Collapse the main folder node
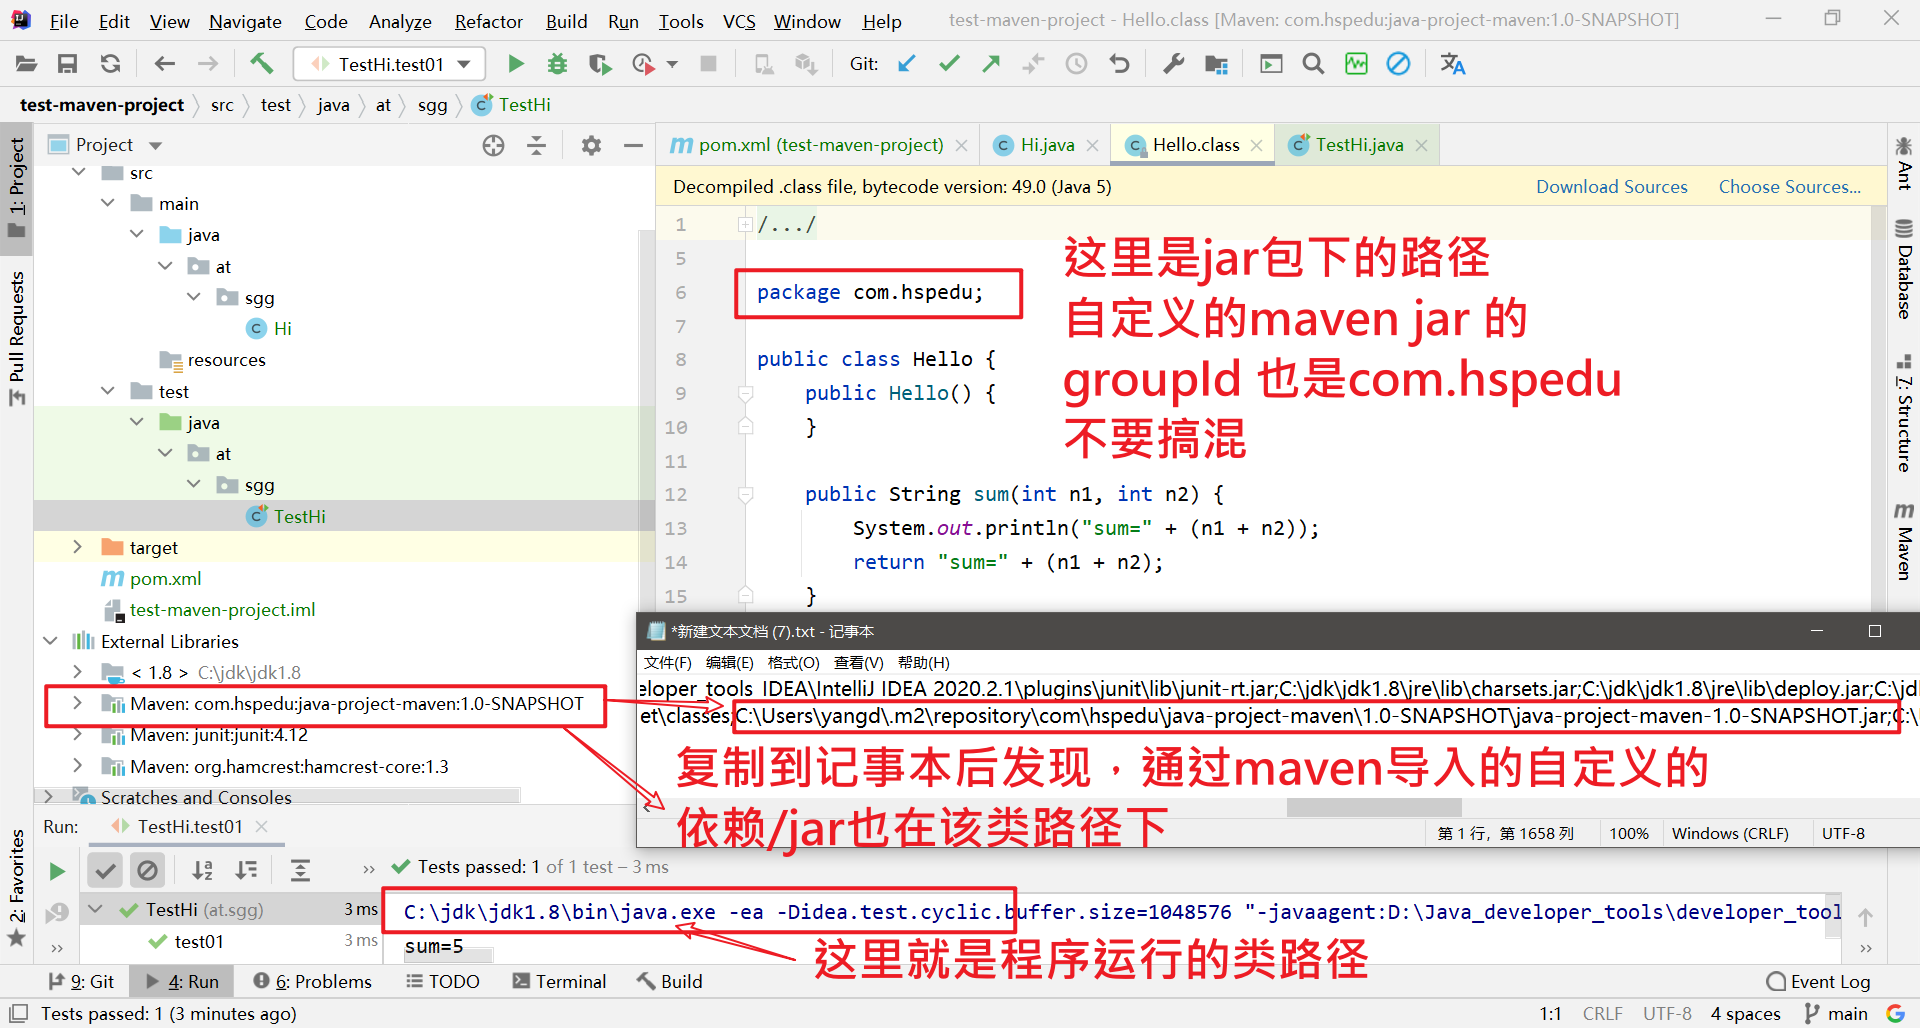Viewport: 1920px width, 1028px height. click(x=108, y=203)
